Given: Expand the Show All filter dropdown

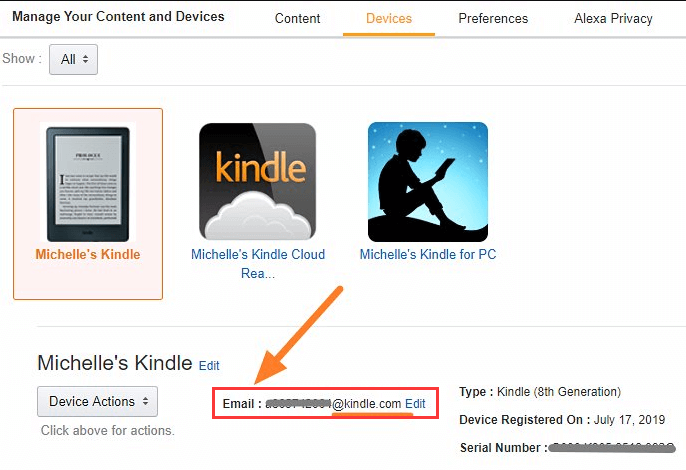Looking at the screenshot, I should (74, 59).
